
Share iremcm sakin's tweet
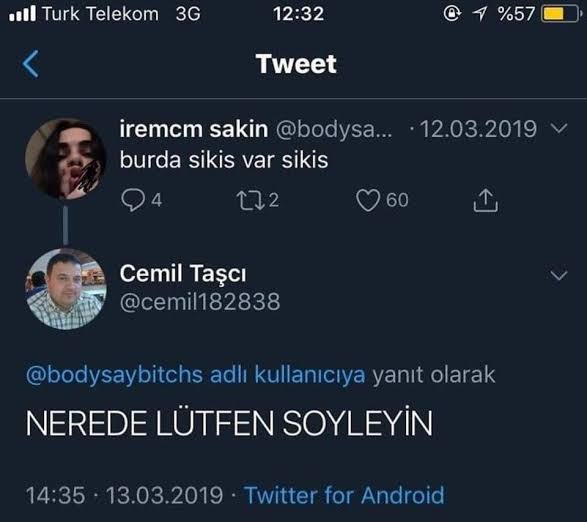click(x=486, y=200)
